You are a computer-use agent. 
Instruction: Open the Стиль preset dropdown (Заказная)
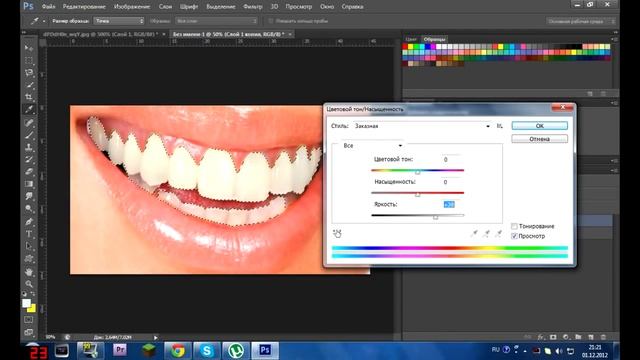(x=422, y=126)
